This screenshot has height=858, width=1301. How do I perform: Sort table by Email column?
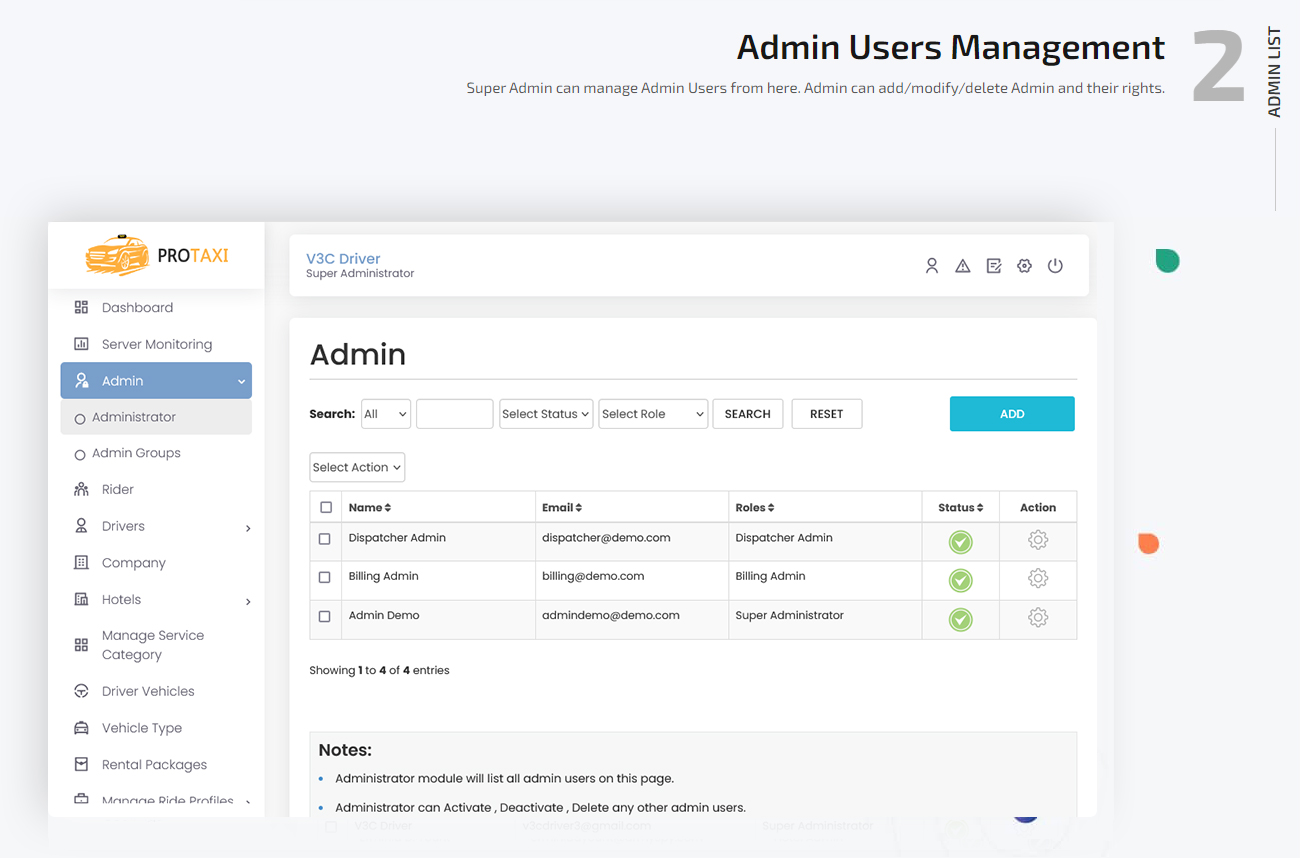562,507
